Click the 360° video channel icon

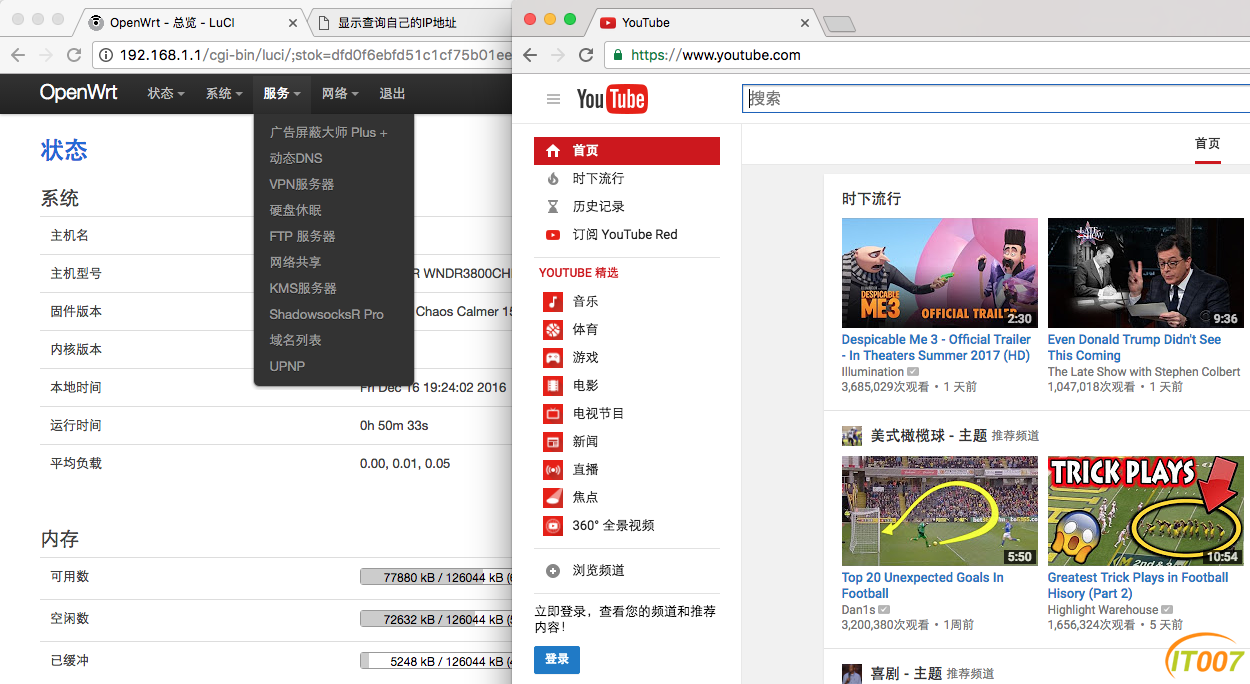pyautogui.click(x=553, y=525)
